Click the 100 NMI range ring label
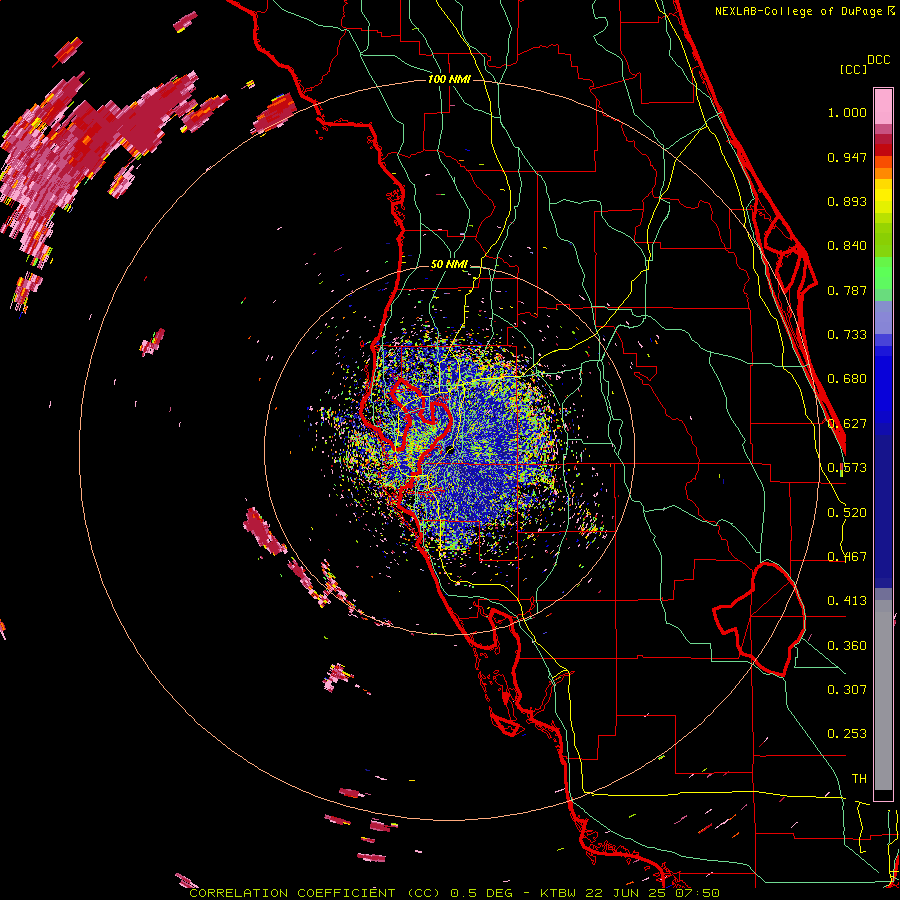This screenshot has width=900, height=900. pyautogui.click(x=449, y=79)
